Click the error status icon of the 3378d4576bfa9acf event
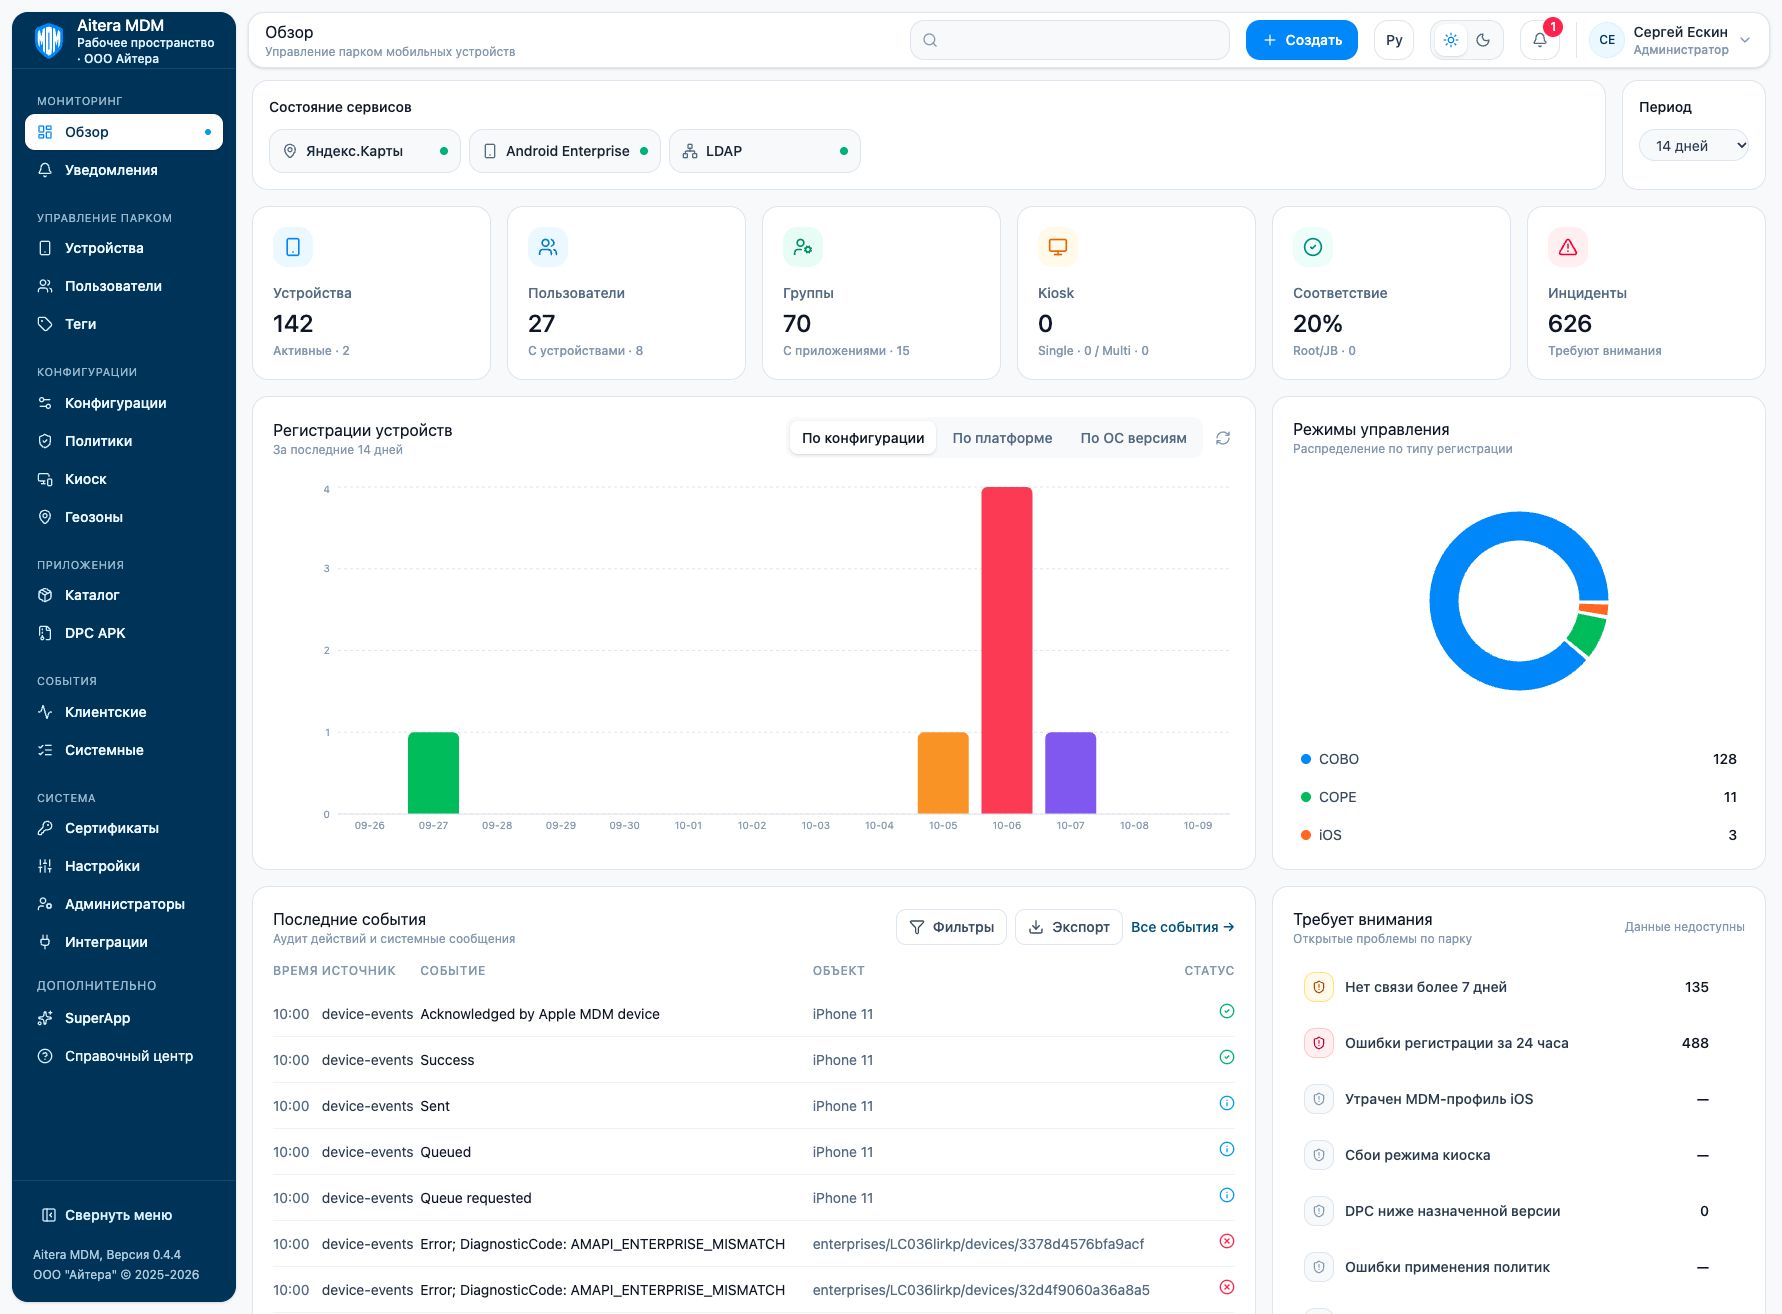This screenshot has height=1314, width=1782. pyautogui.click(x=1227, y=1241)
